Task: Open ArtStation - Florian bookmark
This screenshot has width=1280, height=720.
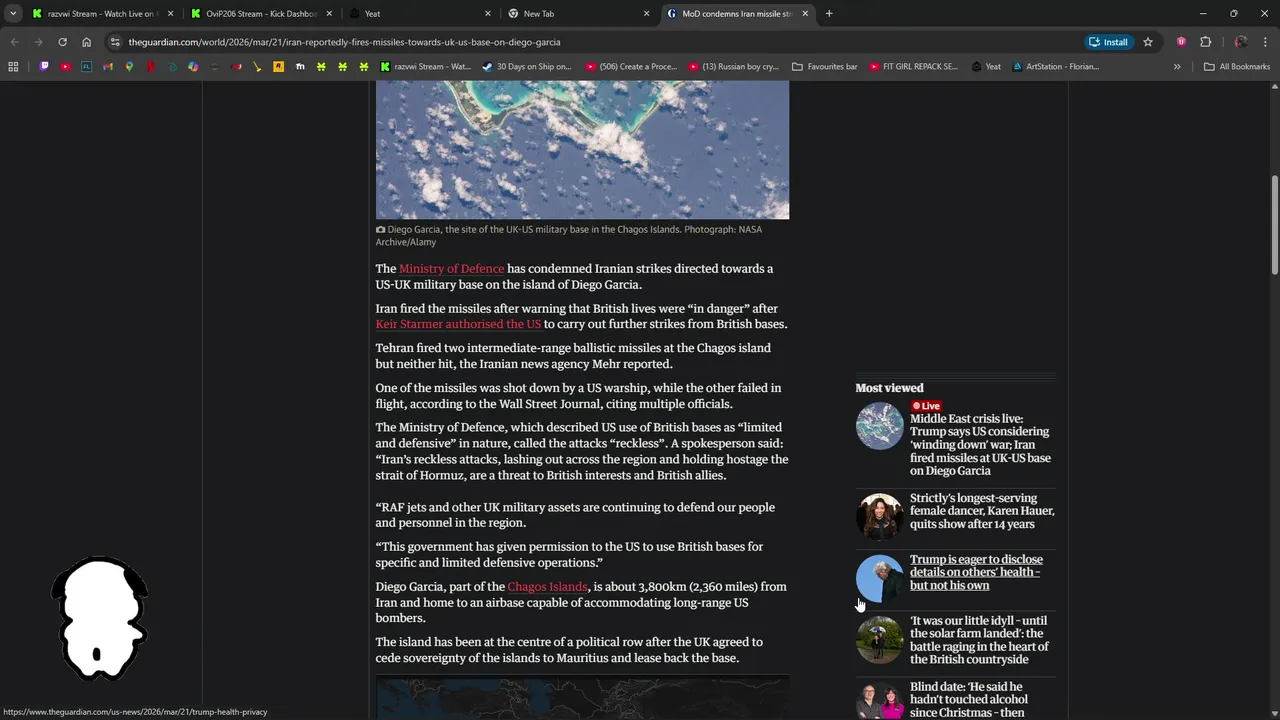Action: point(1056,67)
